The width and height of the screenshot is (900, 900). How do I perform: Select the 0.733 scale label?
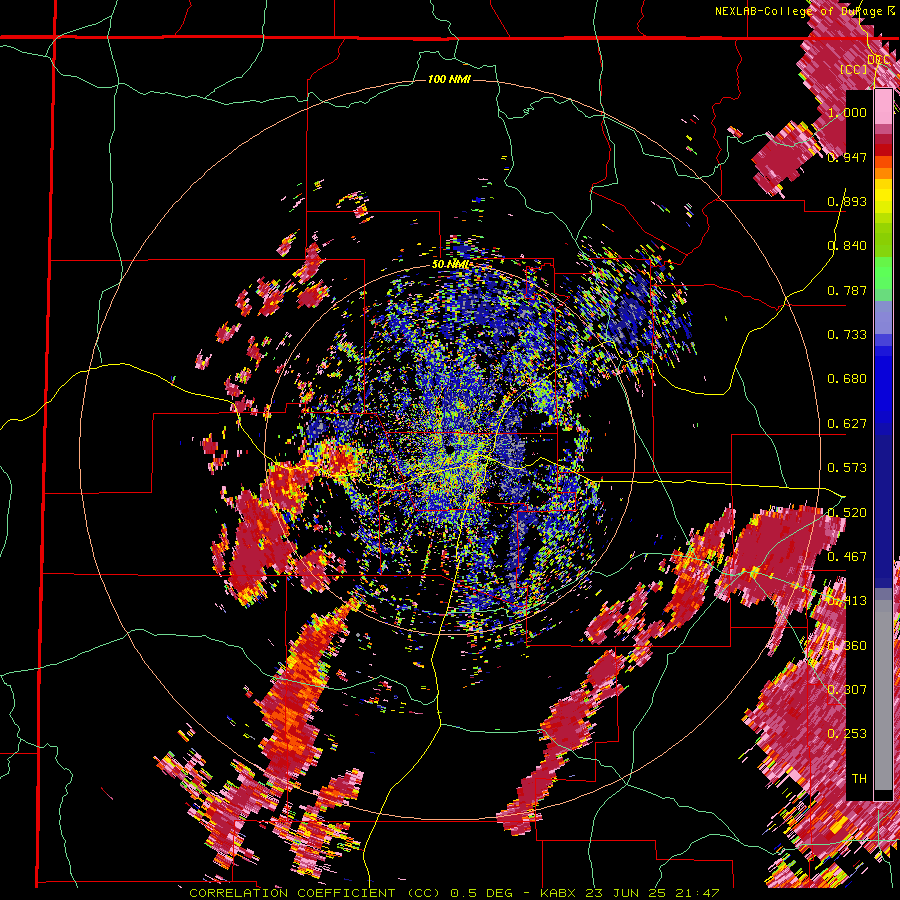click(847, 335)
